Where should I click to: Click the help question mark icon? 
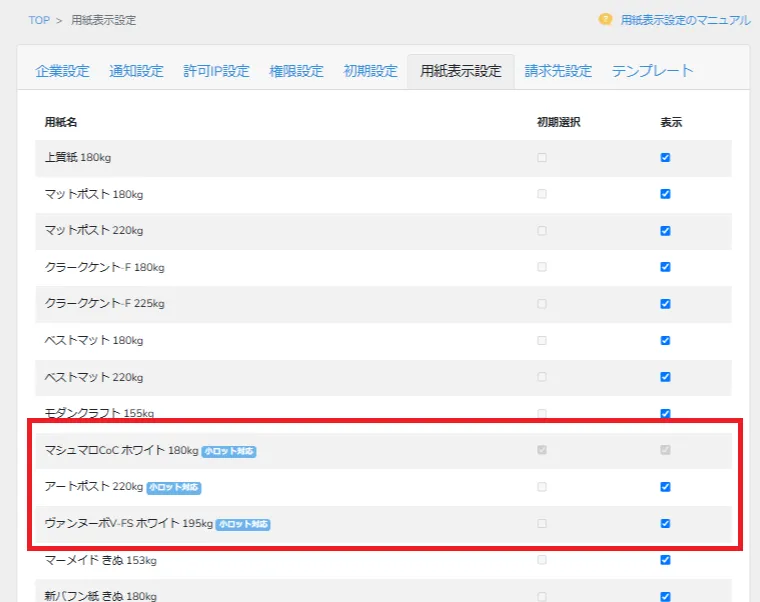(x=605, y=19)
